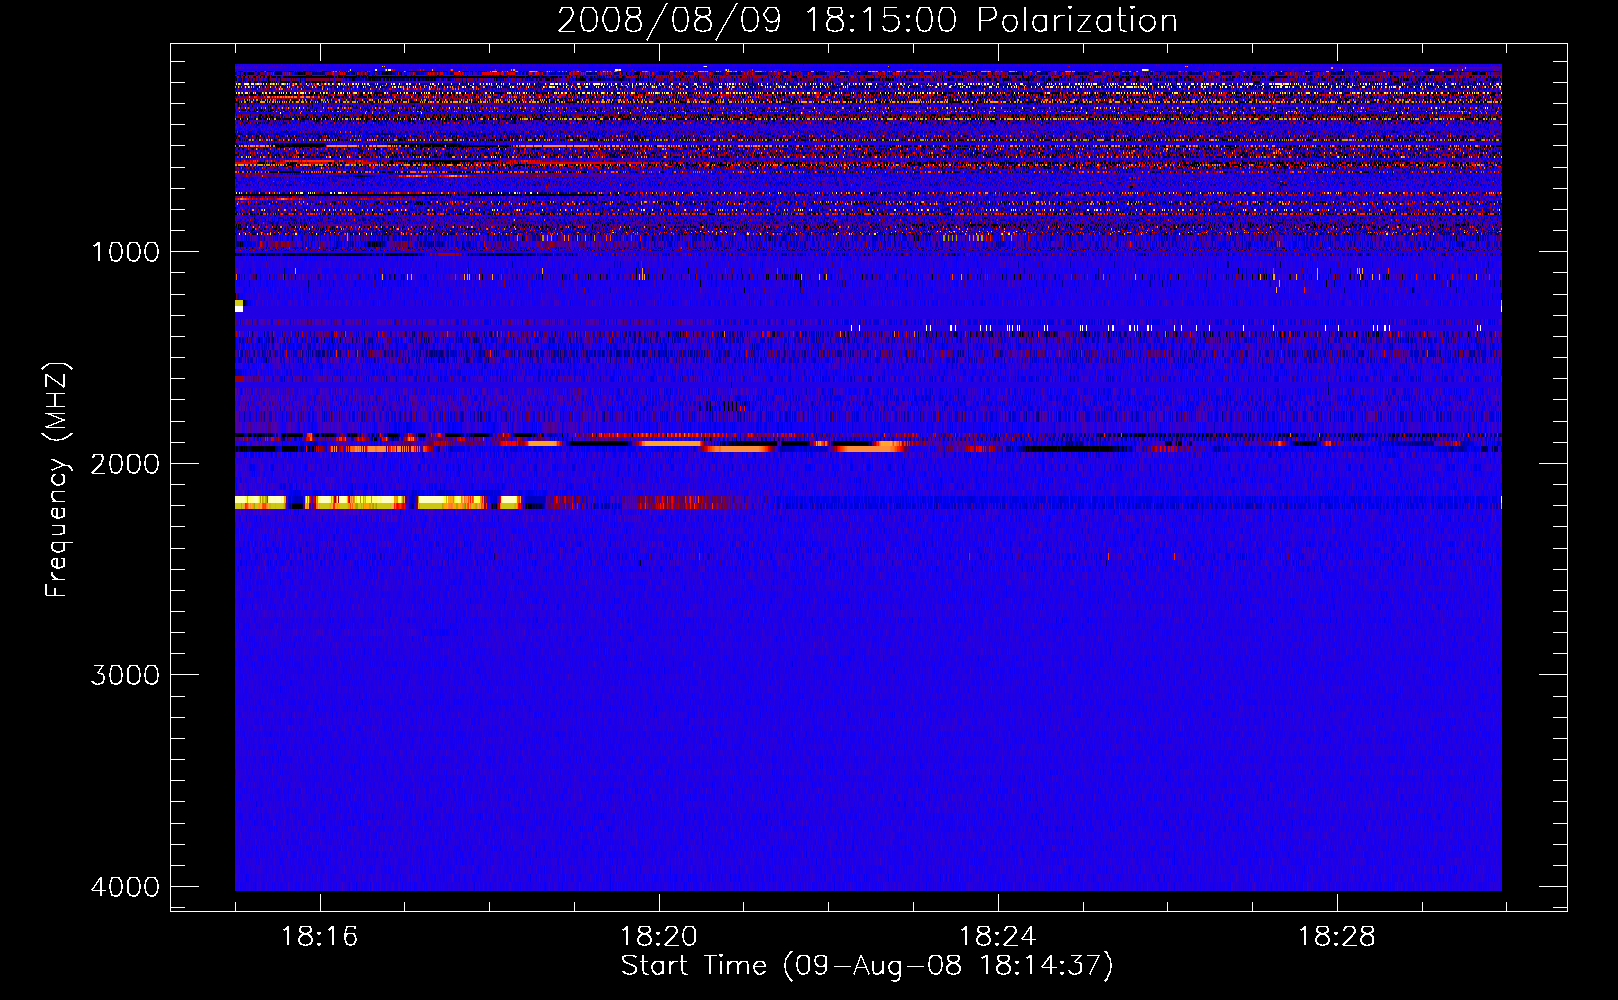Click the 18:20 time tick label
Viewport: 1618px width, 1000px height.
coord(659,937)
